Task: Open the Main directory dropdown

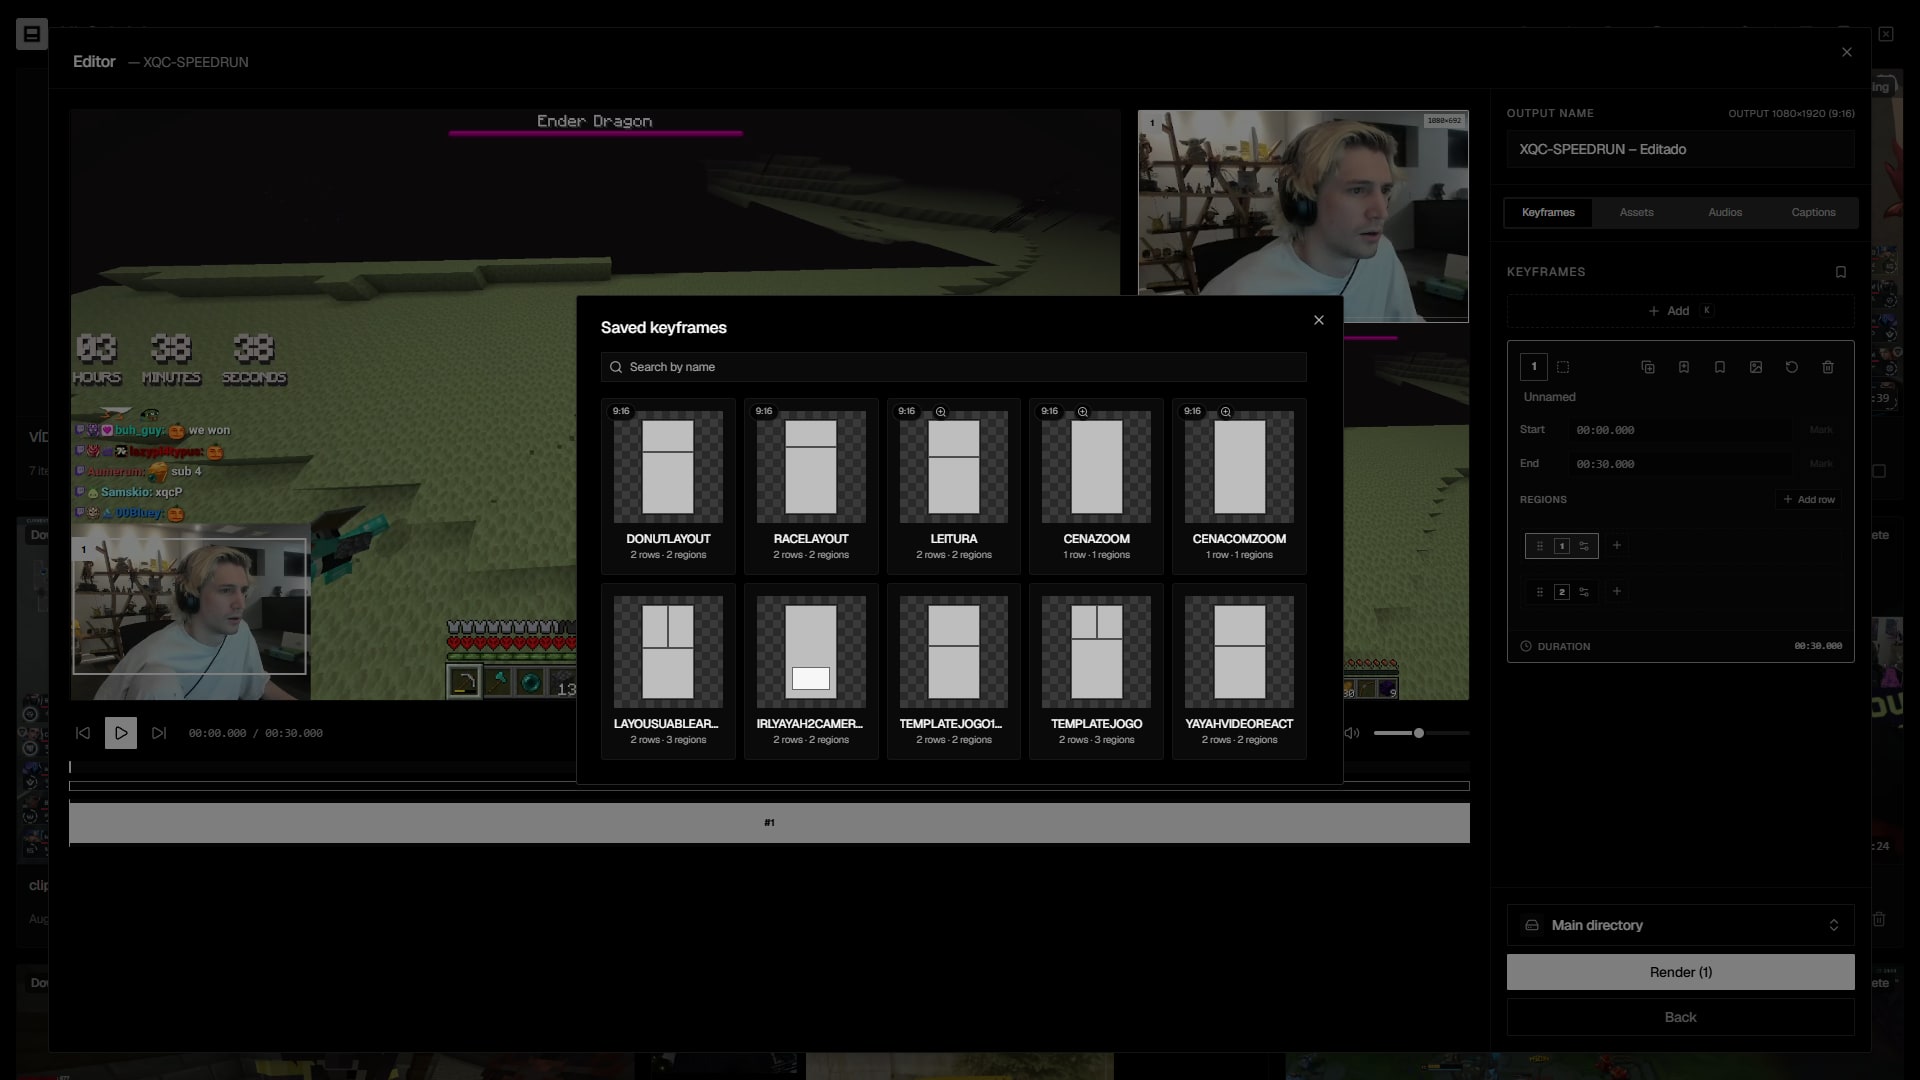Action: point(1680,925)
